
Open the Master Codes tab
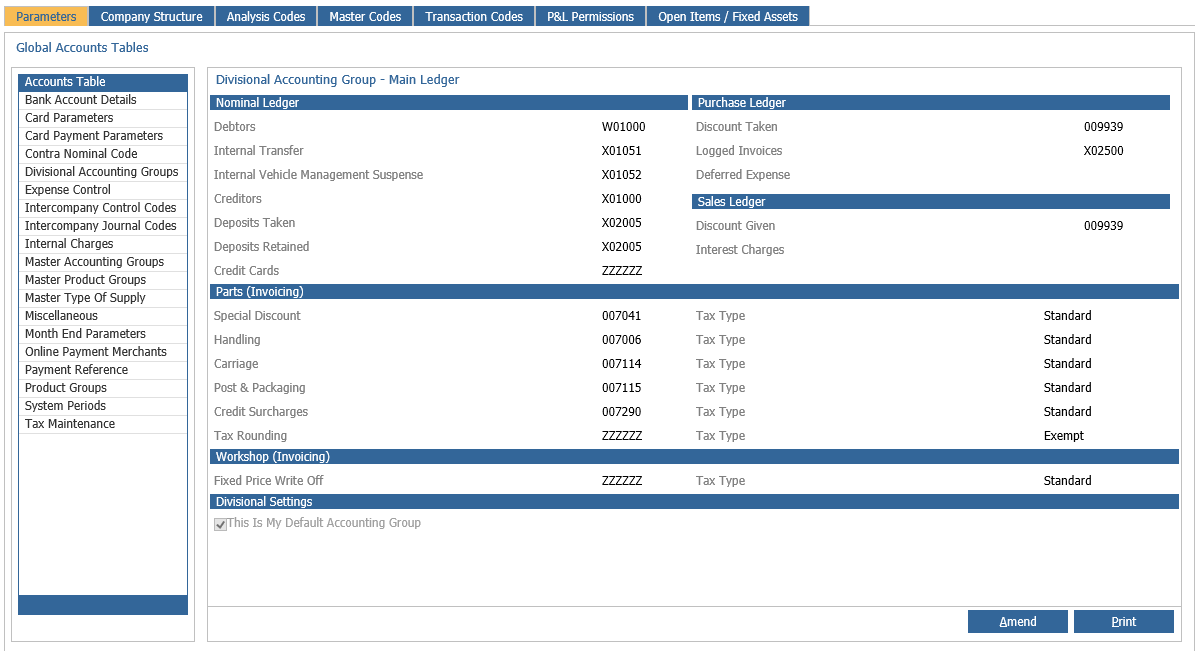tap(365, 16)
